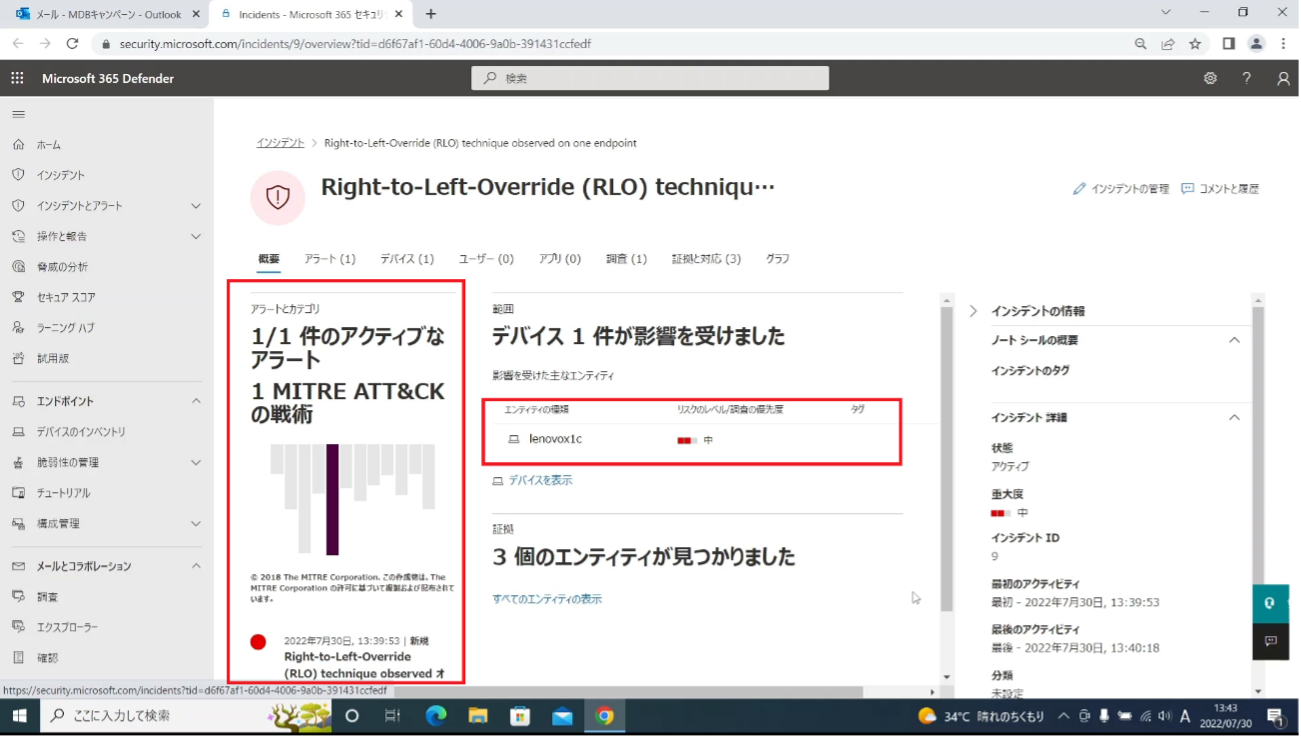Open コメントと履歴 button

(1220, 189)
